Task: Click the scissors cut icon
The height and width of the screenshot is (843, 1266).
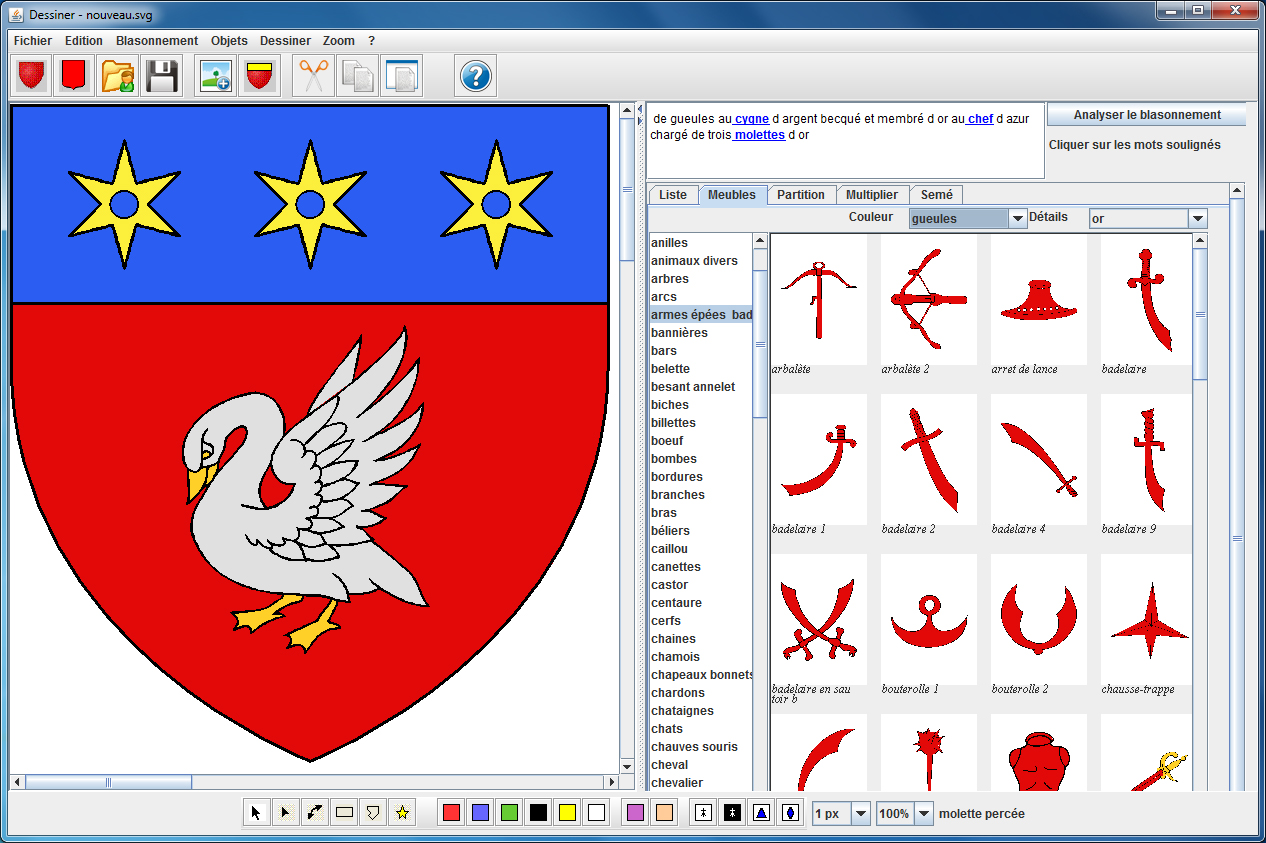Action: (314, 76)
